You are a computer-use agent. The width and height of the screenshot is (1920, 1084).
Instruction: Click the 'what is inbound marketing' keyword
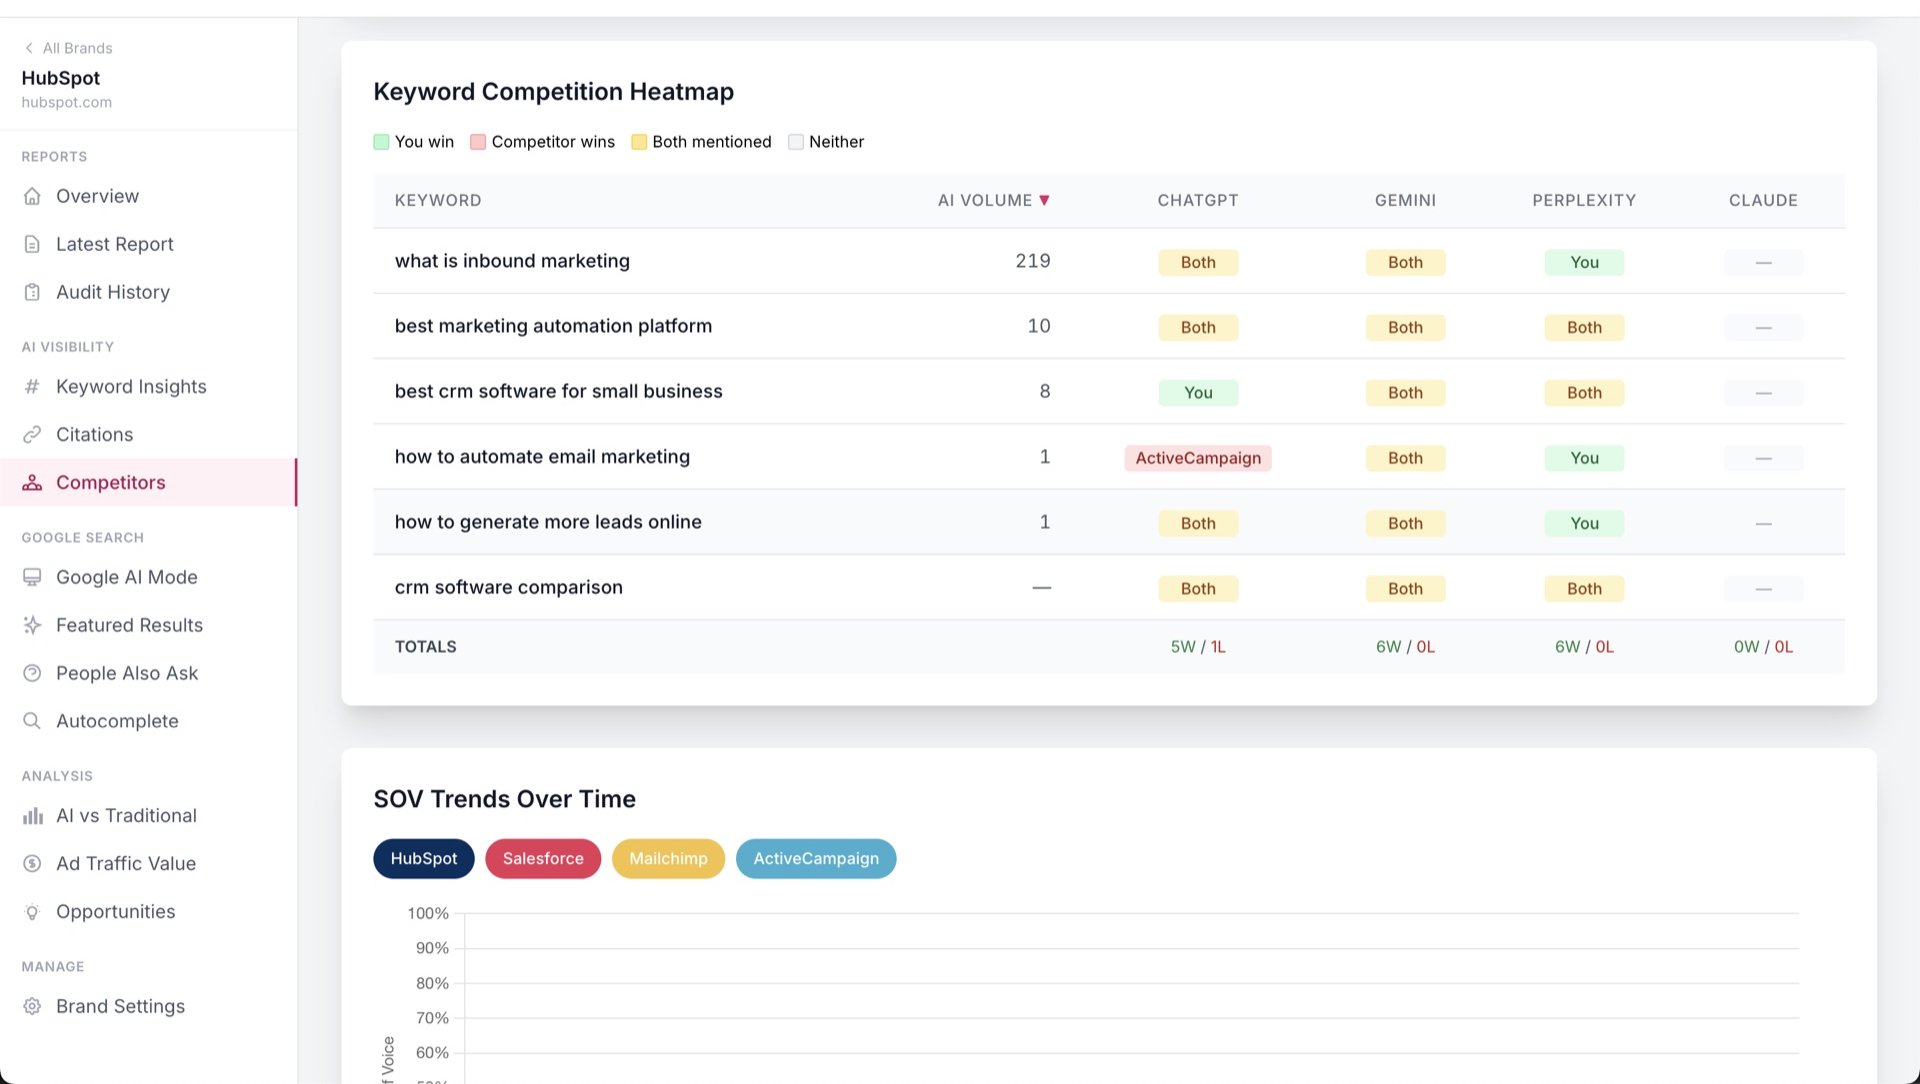(512, 261)
